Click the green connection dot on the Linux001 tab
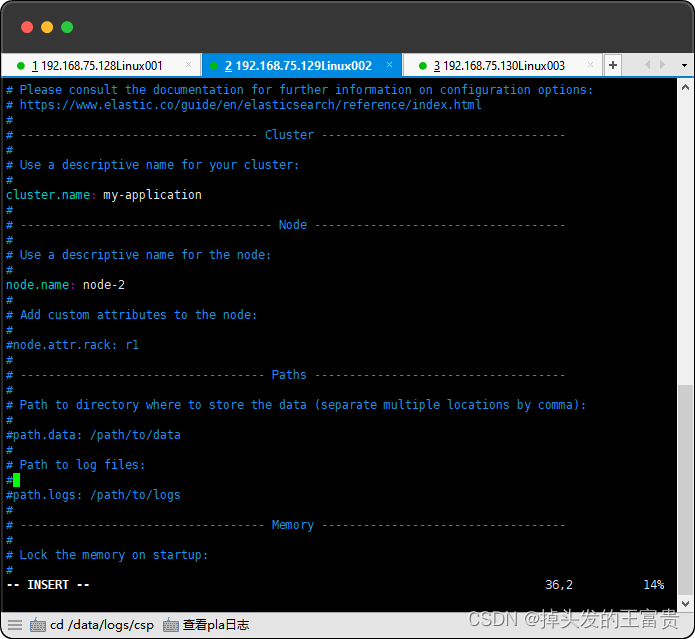The height and width of the screenshot is (639, 695). point(20,66)
